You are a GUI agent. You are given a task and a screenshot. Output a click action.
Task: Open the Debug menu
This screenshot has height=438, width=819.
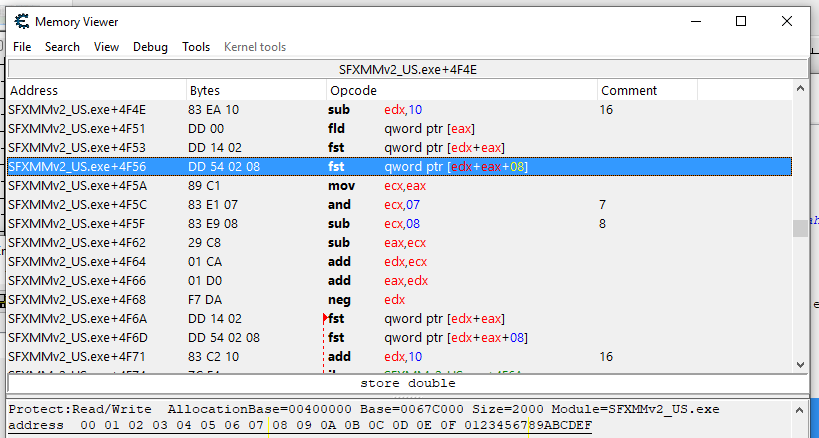[150, 47]
